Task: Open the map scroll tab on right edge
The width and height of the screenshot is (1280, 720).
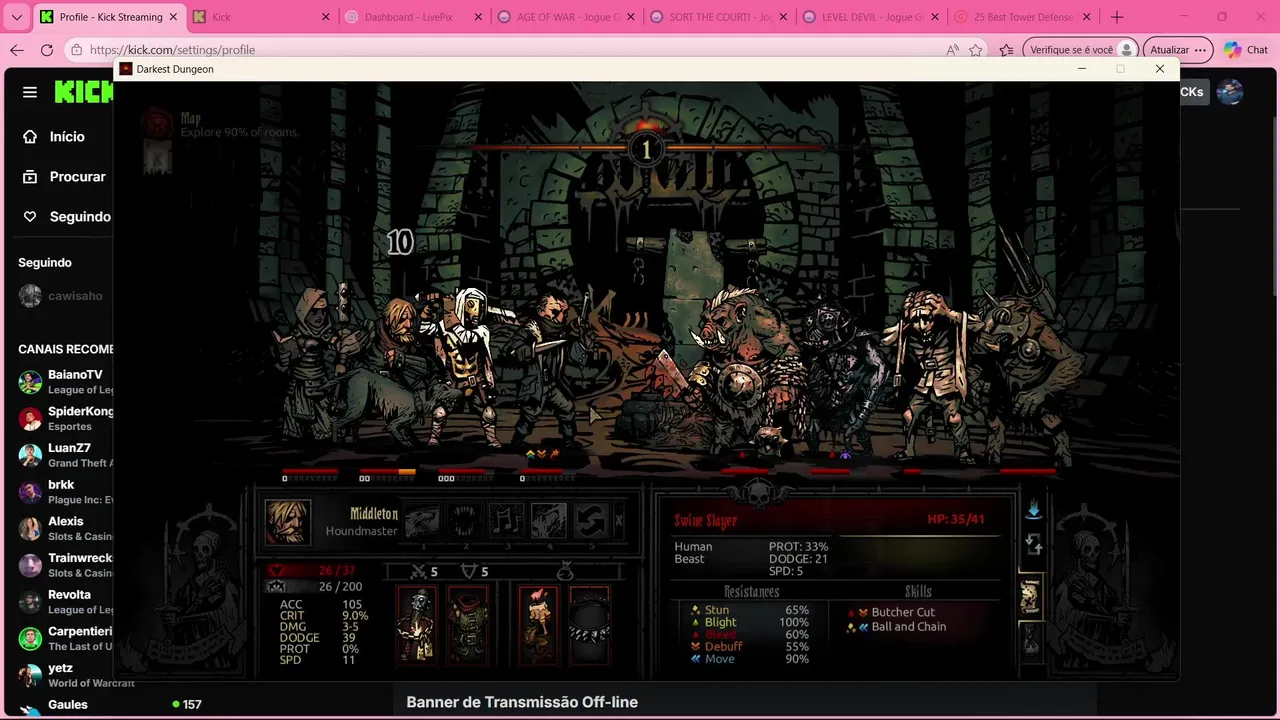Action: [x=1030, y=596]
